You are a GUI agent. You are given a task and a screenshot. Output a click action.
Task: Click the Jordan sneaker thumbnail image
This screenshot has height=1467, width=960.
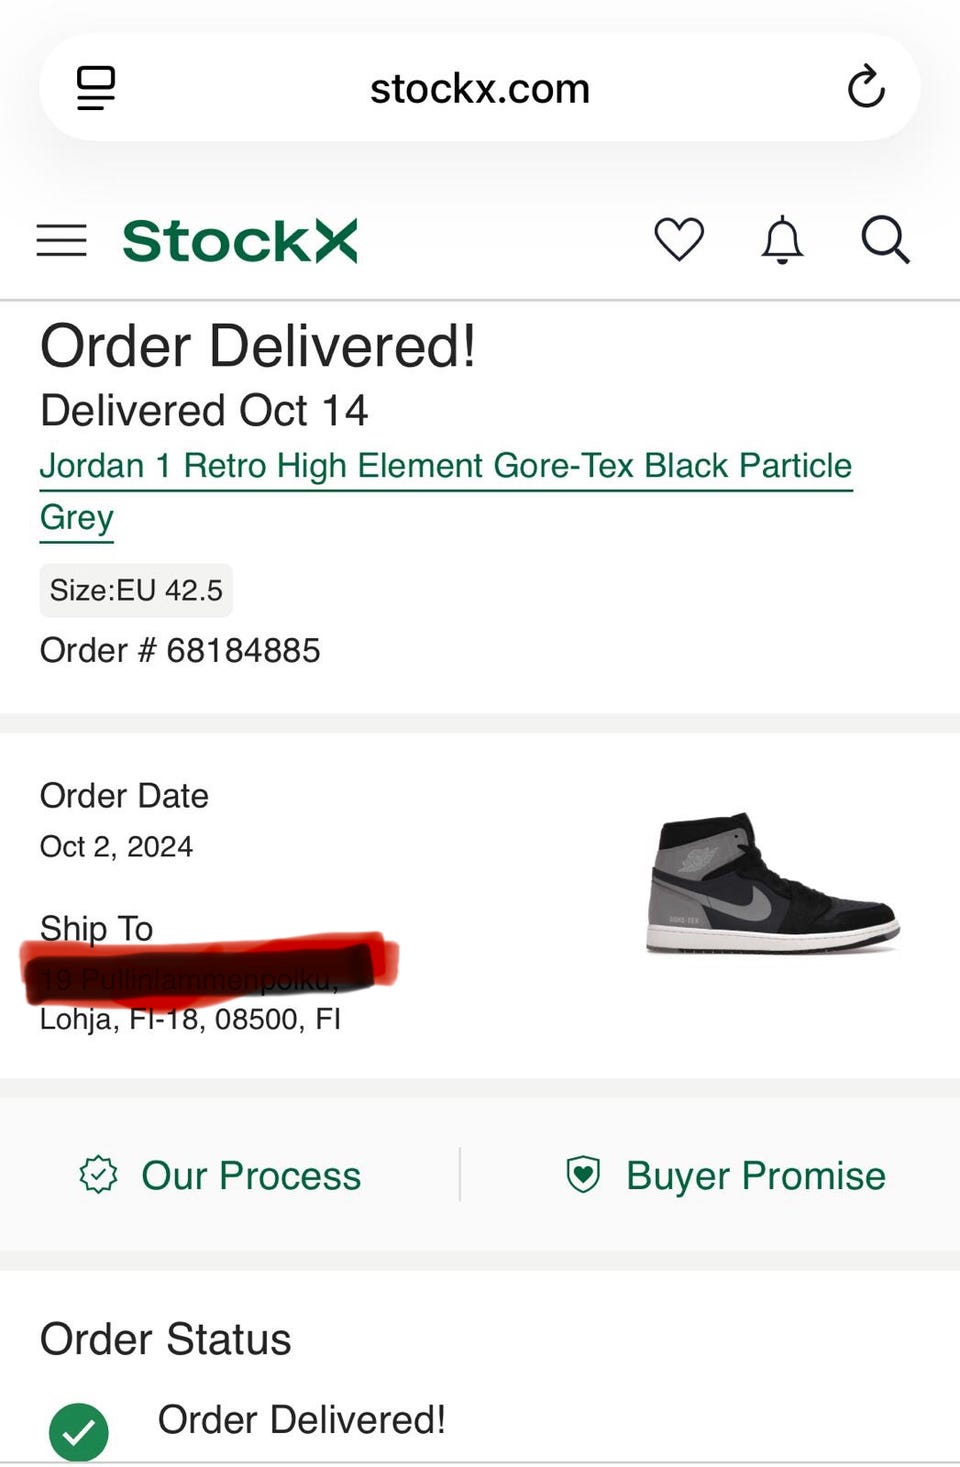pyautogui.click(x=772, y=883)
